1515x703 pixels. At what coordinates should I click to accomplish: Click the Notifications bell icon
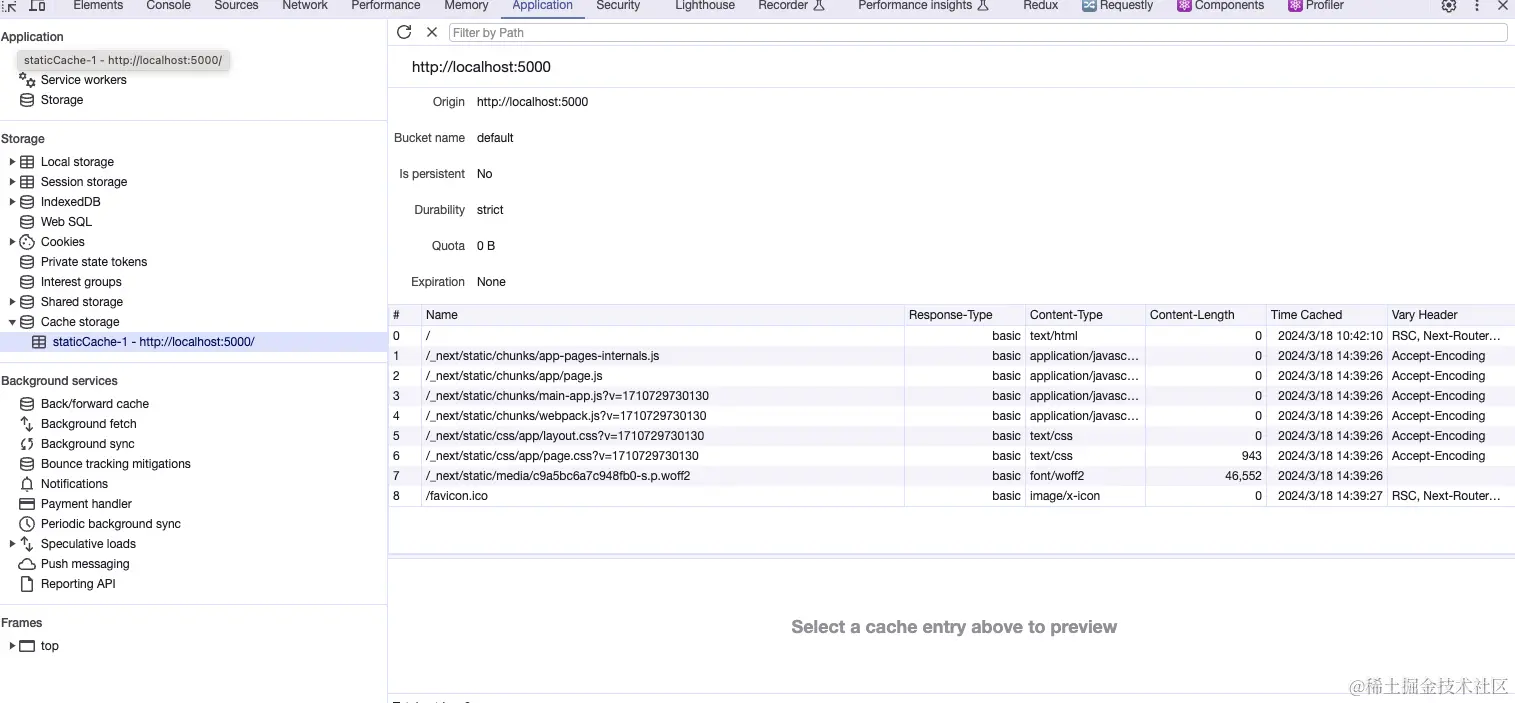27,484
